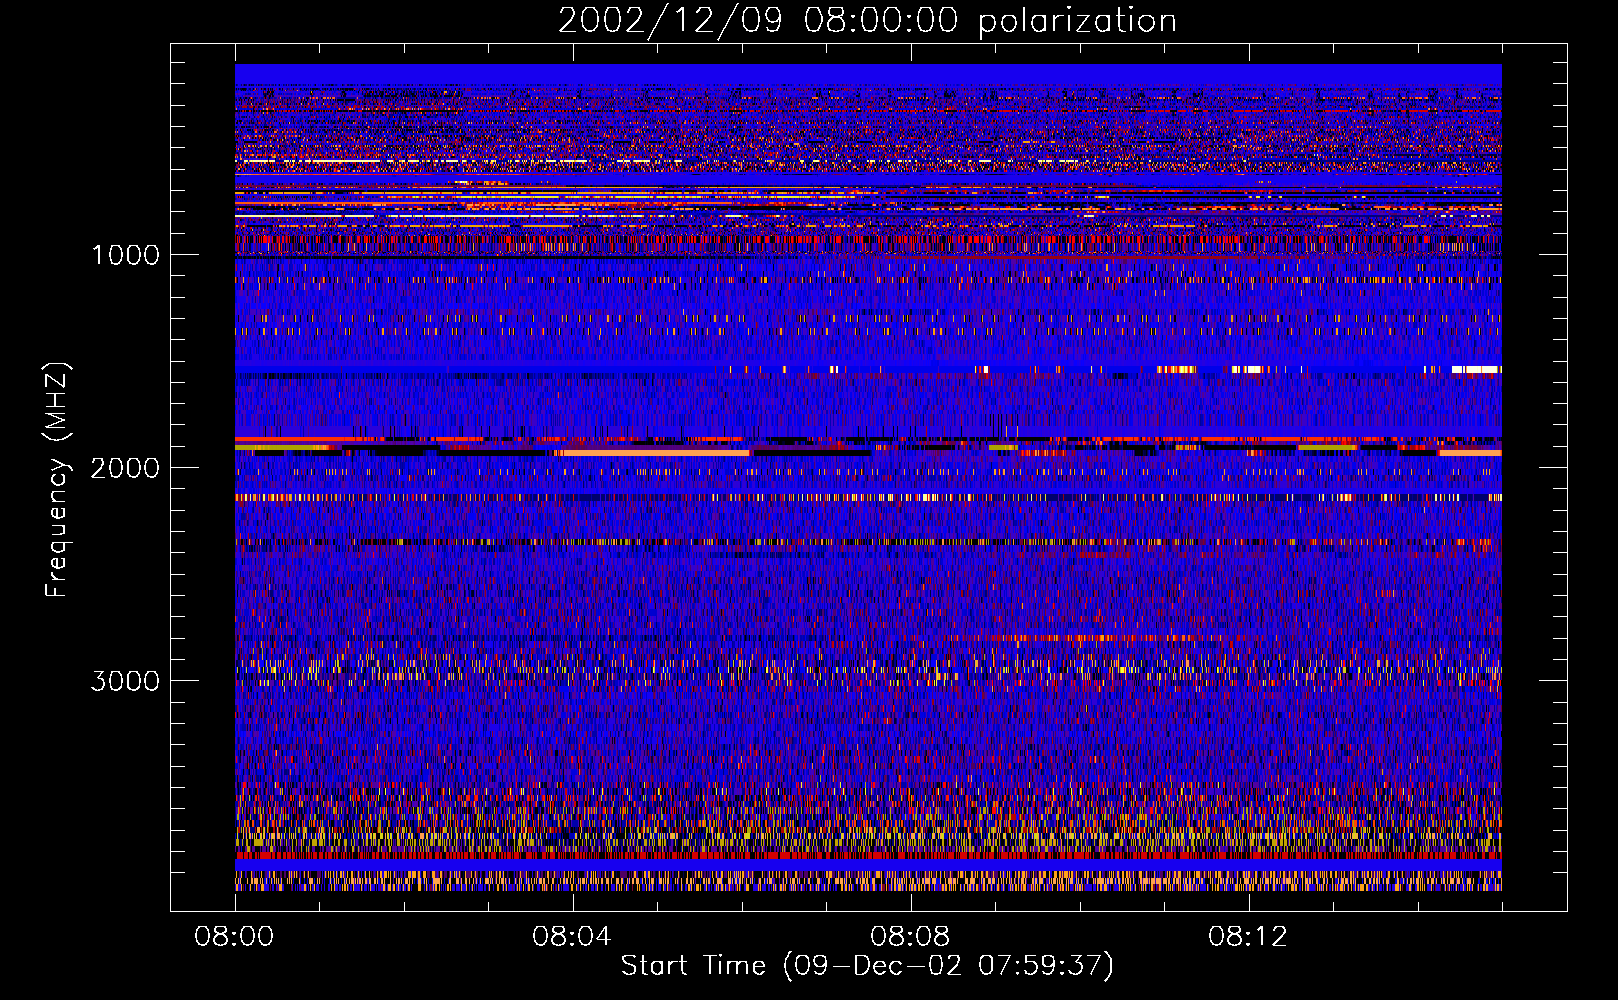Viewport: 1618px width, 1000px height.
Task: Click the 1000 frequency tick label
Action: pos(125,255)
